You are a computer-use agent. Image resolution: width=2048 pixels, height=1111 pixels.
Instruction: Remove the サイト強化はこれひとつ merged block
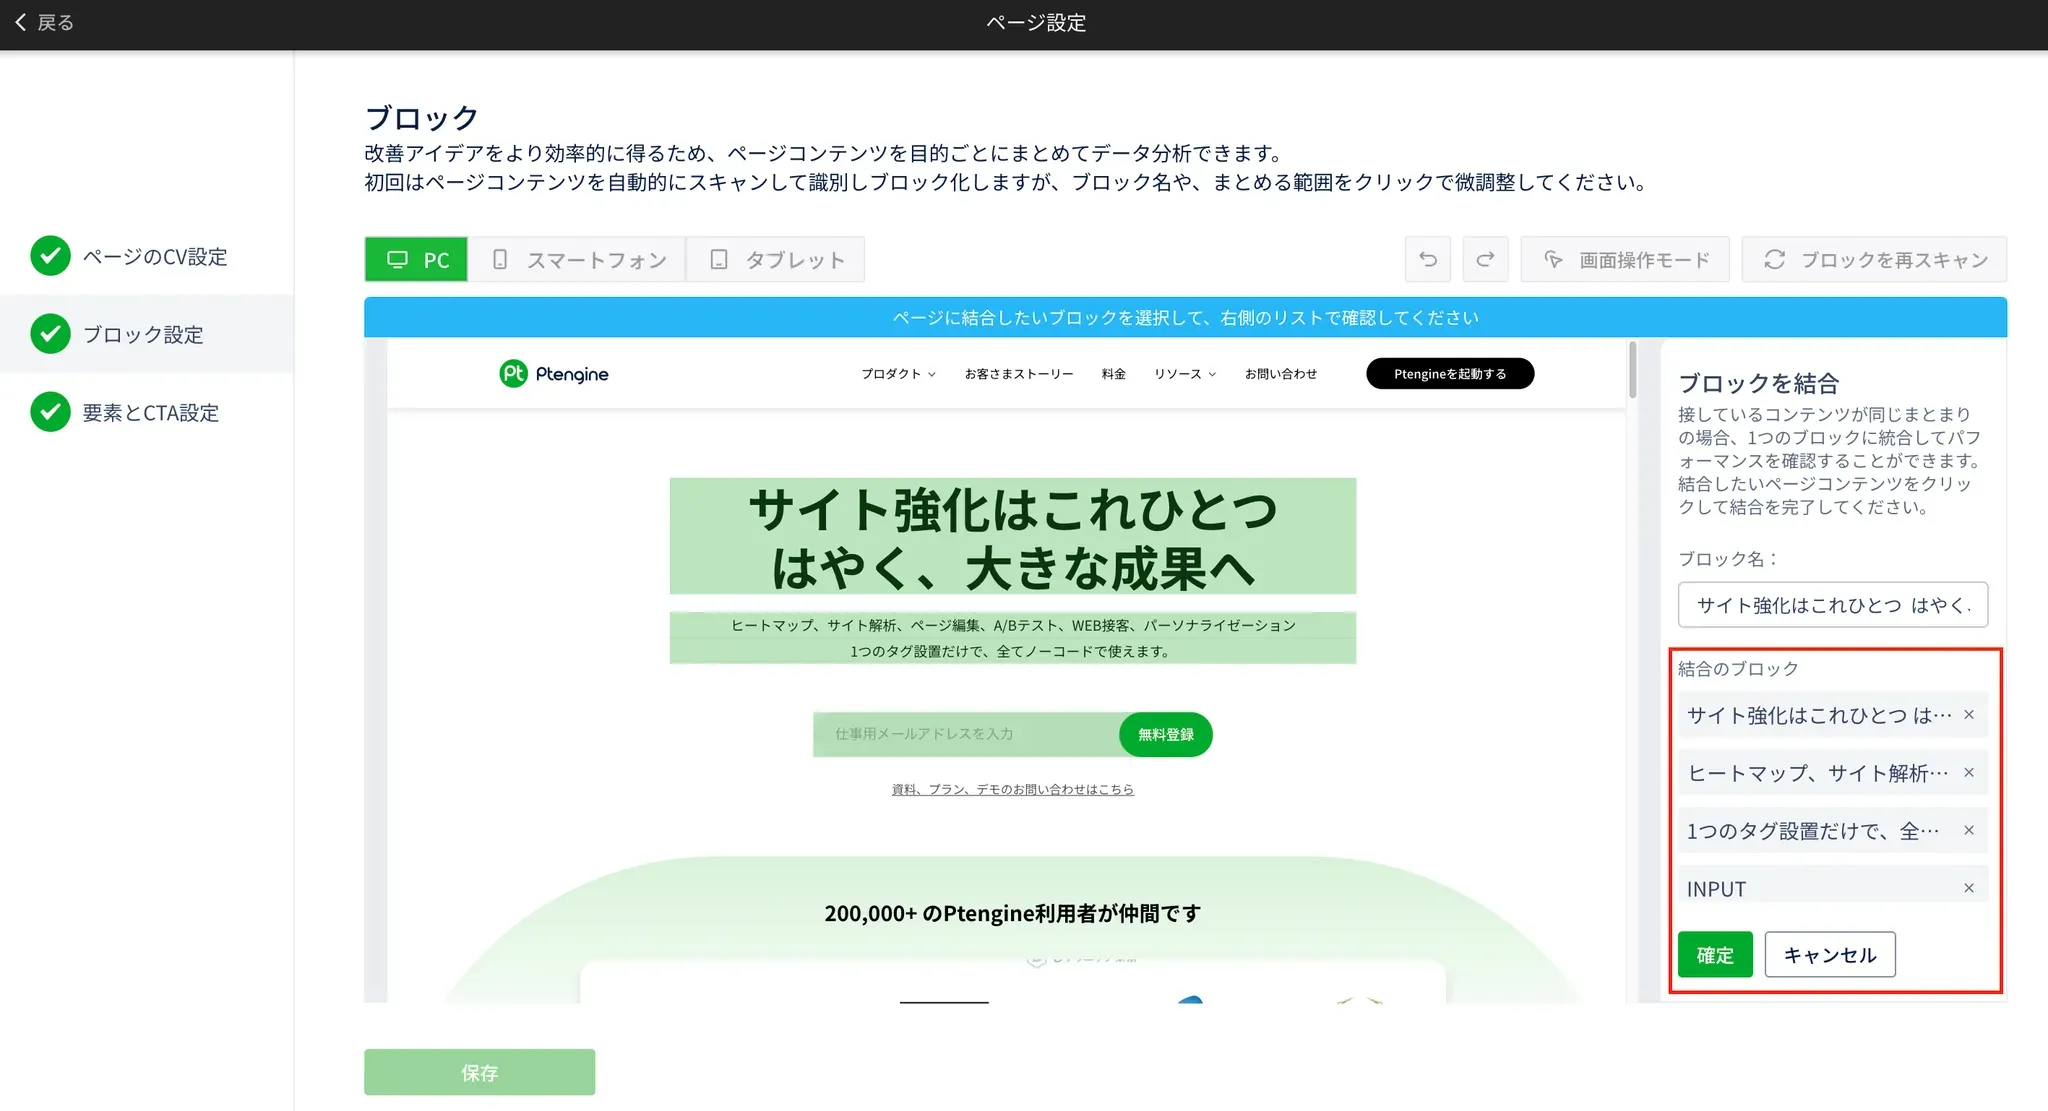pyautogui.click(x=1968, y=715)
